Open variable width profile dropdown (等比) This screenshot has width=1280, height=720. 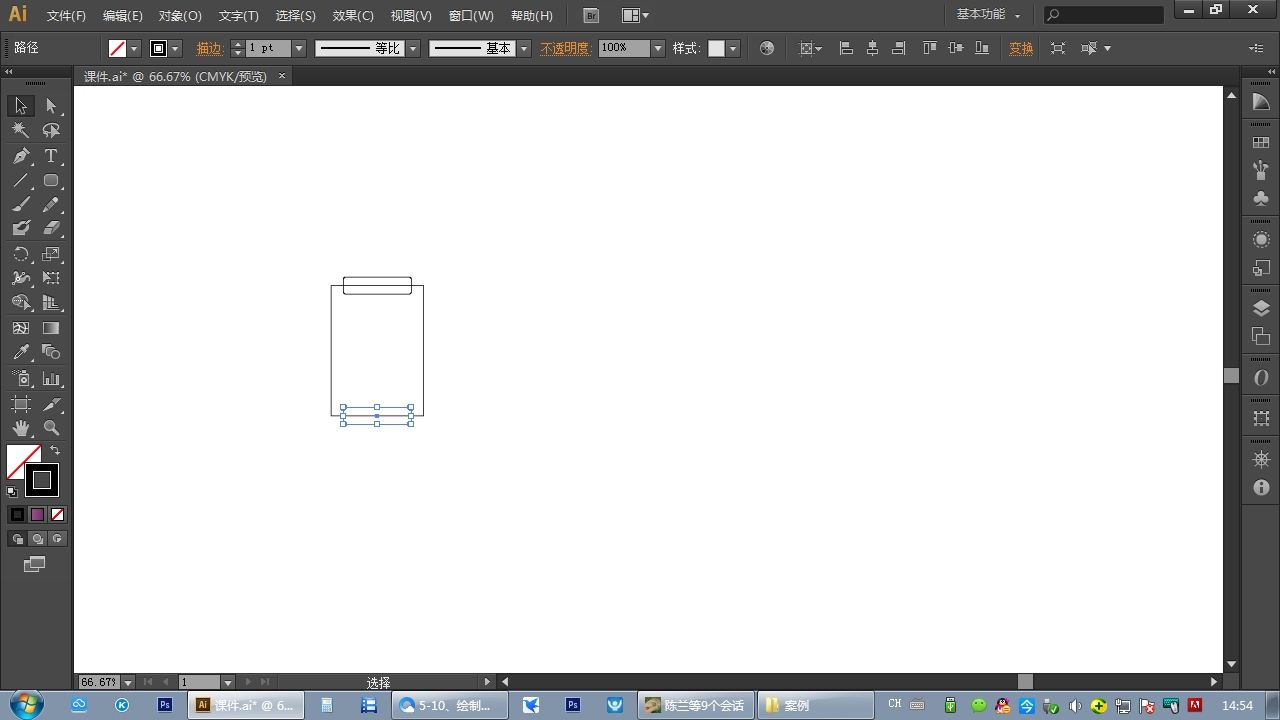coord(413,48)
